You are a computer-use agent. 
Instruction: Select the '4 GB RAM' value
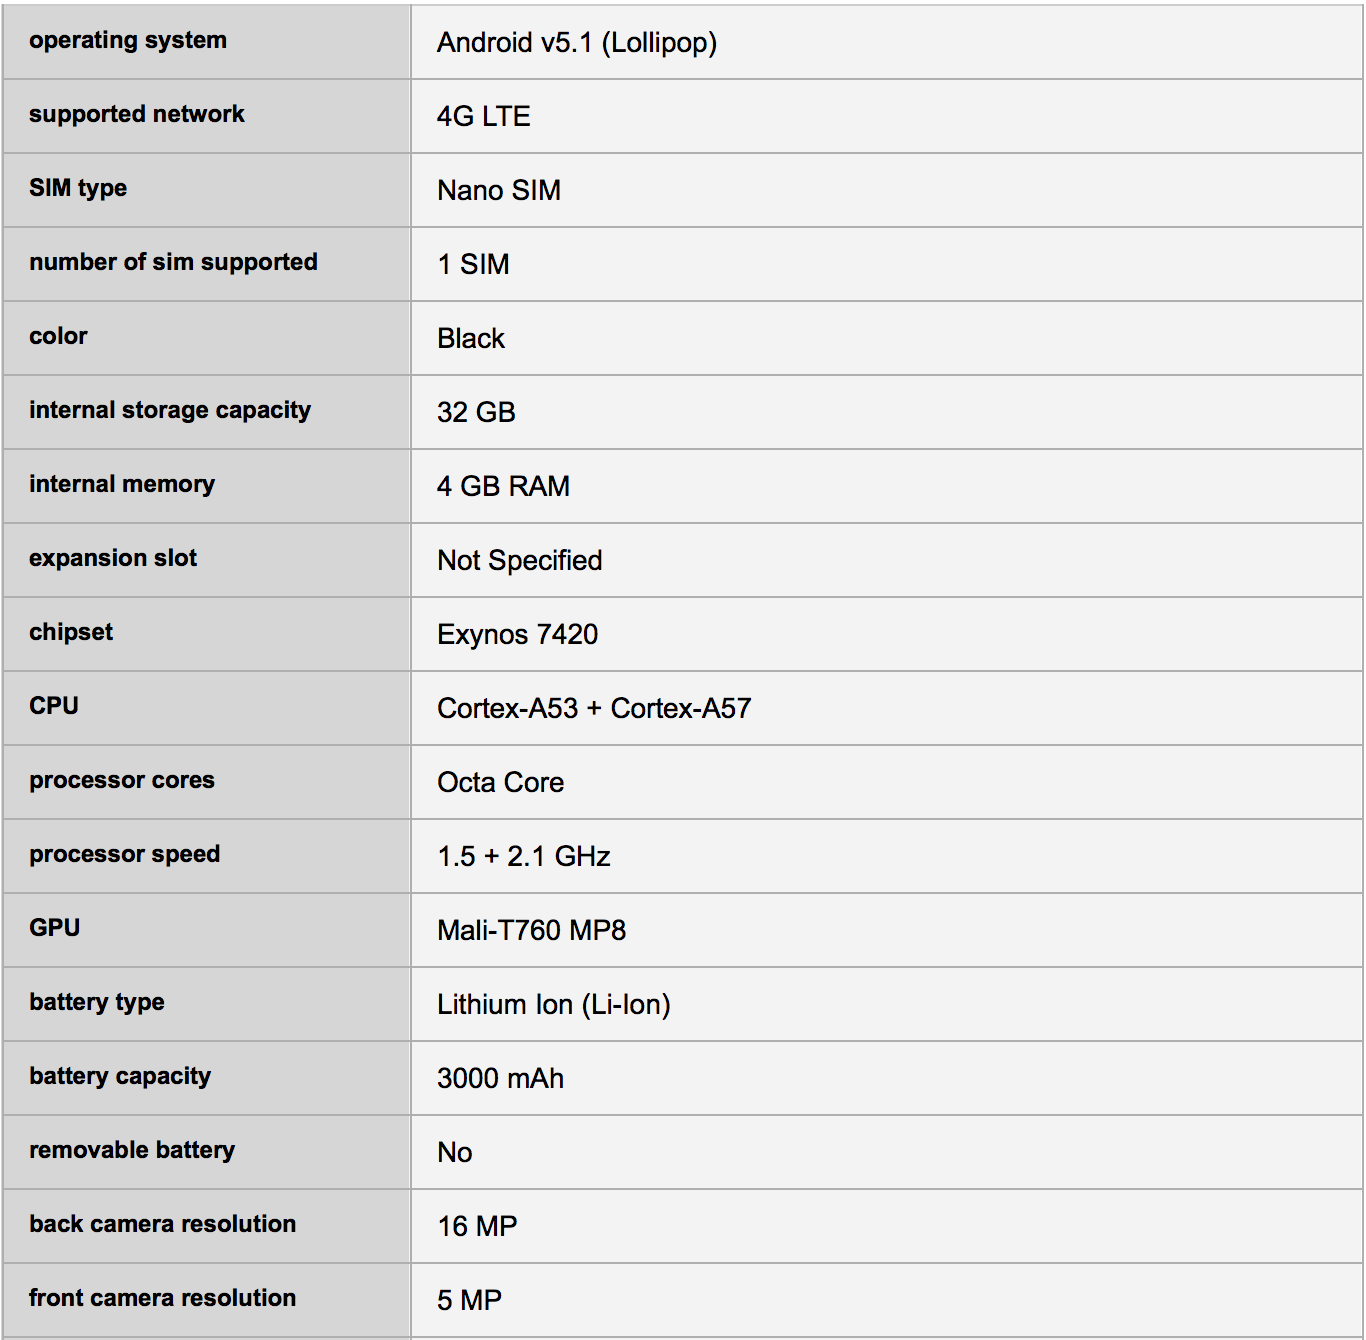[503, 486]
